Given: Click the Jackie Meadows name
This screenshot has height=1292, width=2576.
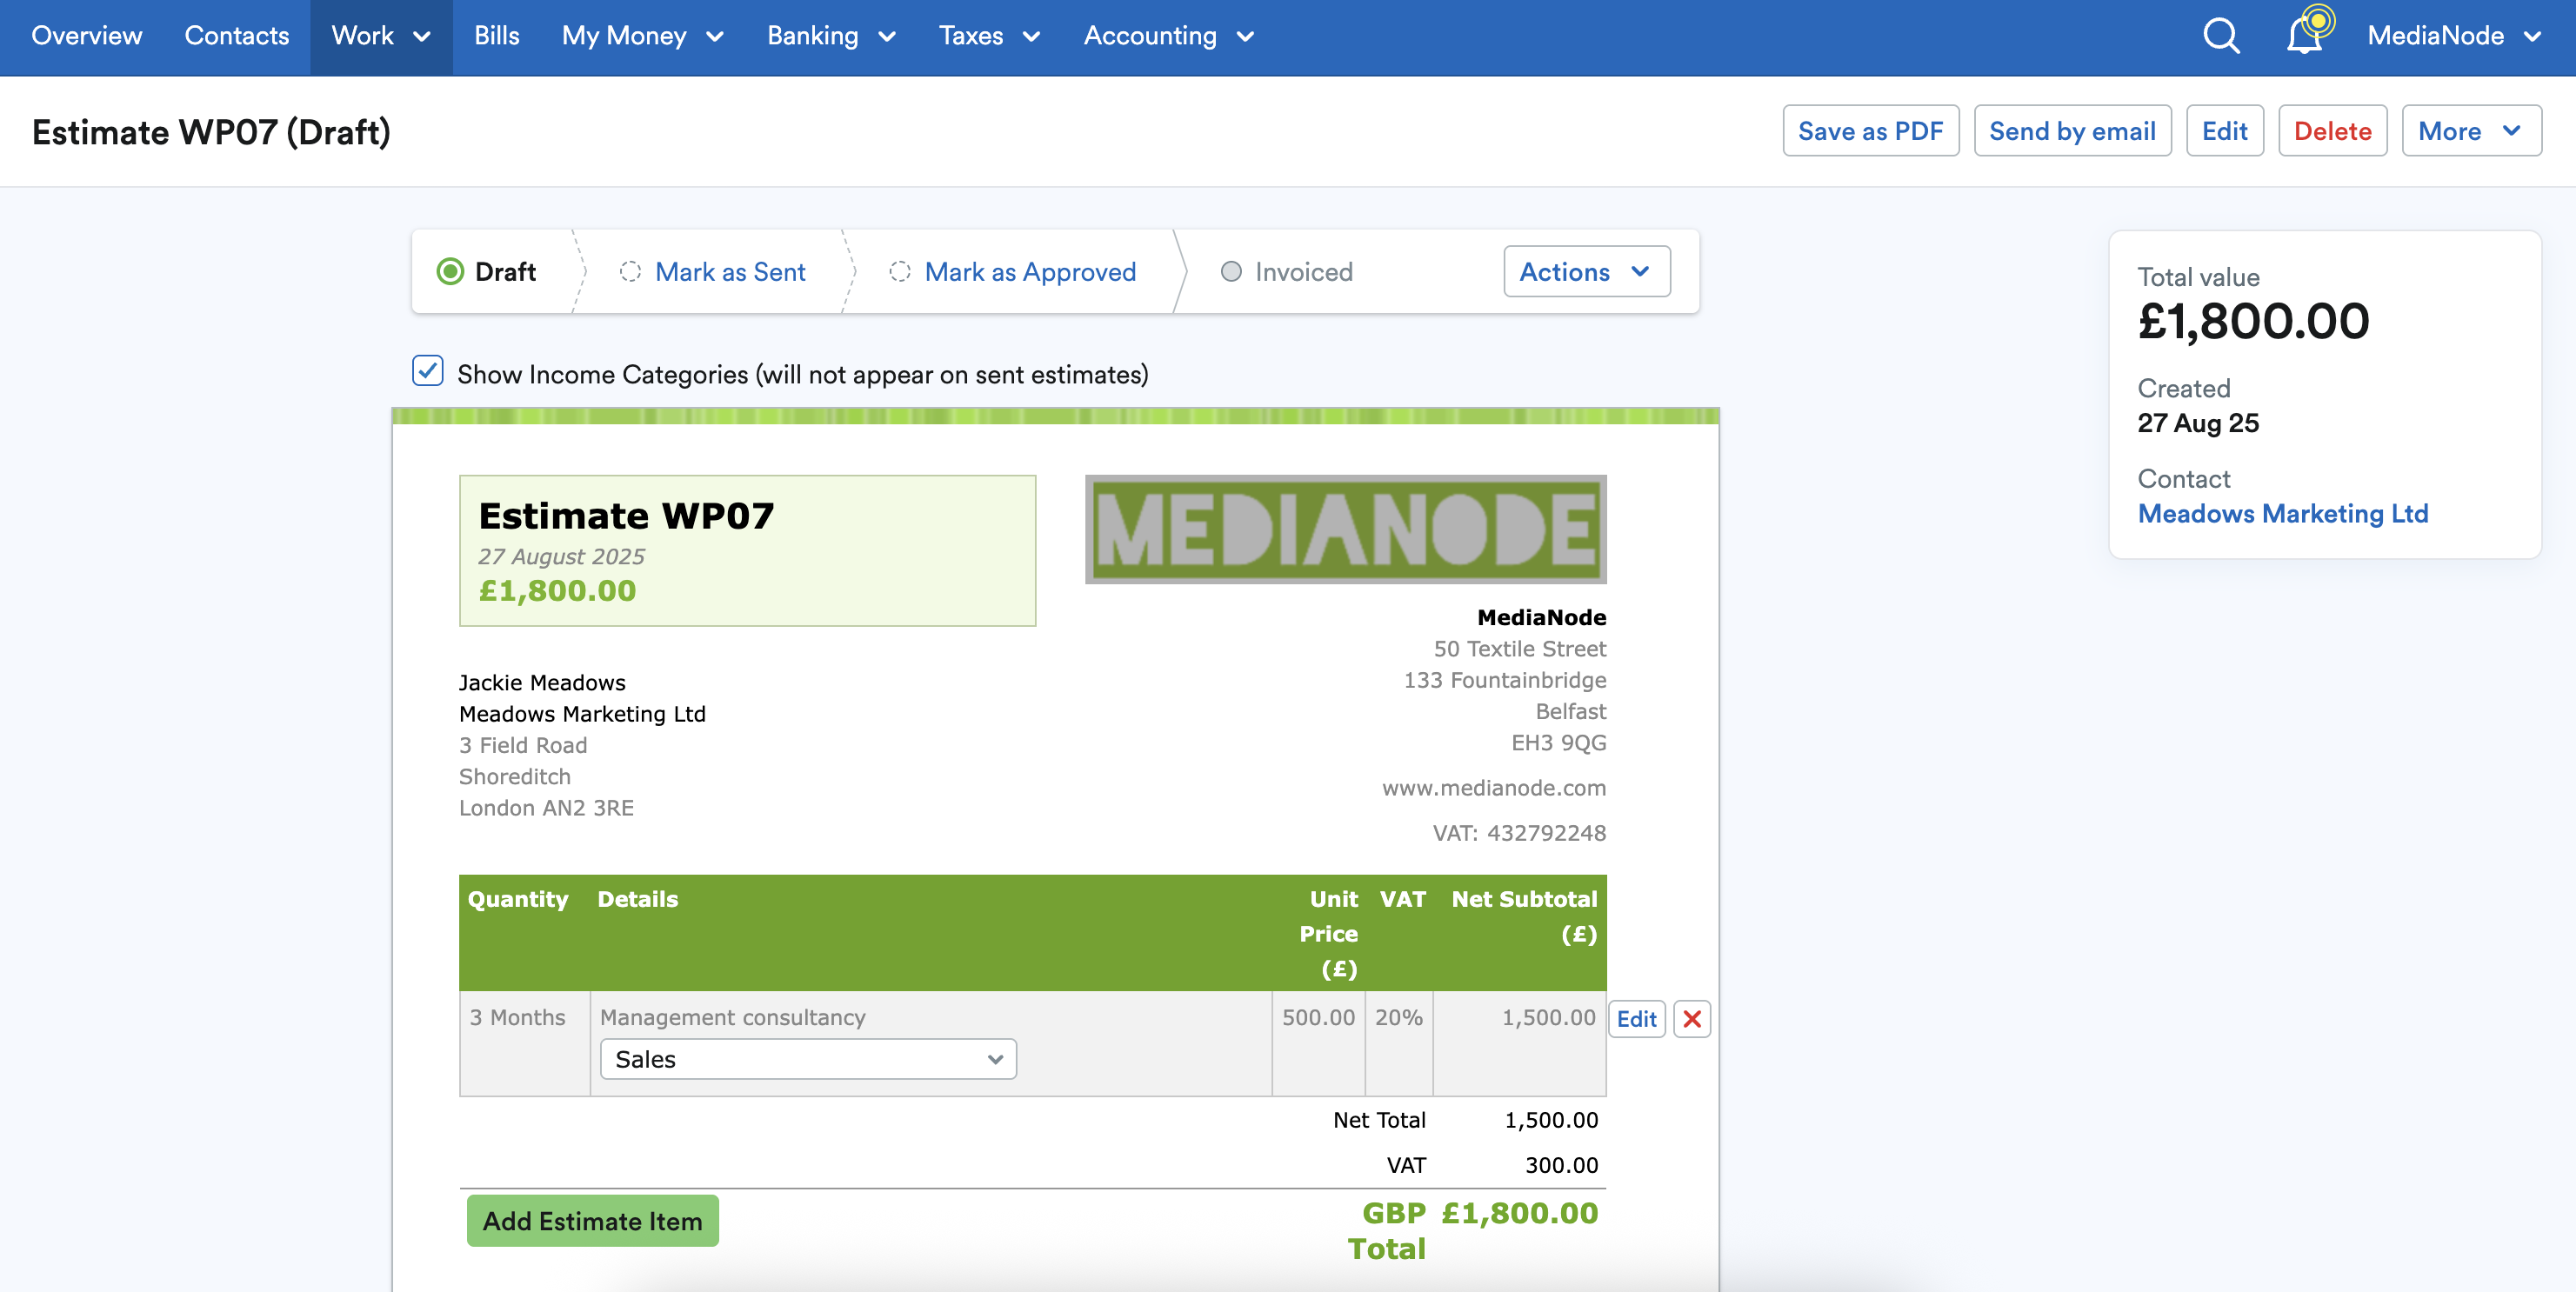Looking at the screenshot, I should click(x=542, y=683).
